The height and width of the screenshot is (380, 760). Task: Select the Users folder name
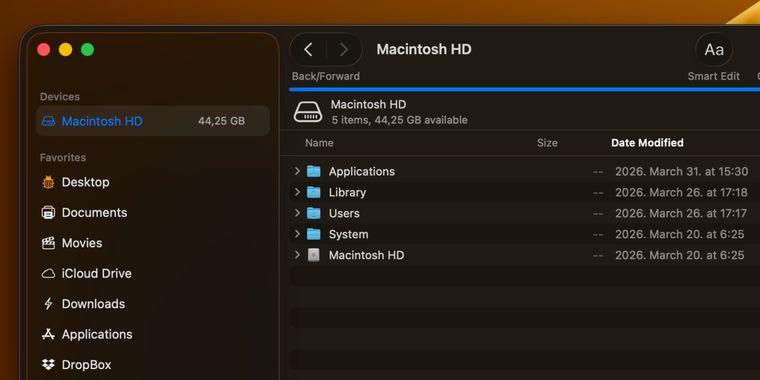344,213
